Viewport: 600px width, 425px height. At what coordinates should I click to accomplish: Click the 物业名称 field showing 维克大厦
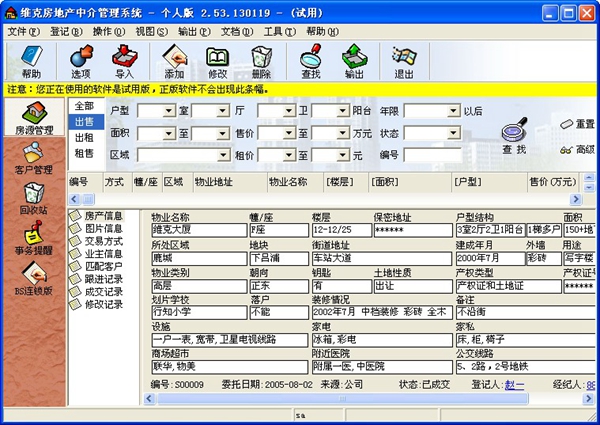(199, 230)
